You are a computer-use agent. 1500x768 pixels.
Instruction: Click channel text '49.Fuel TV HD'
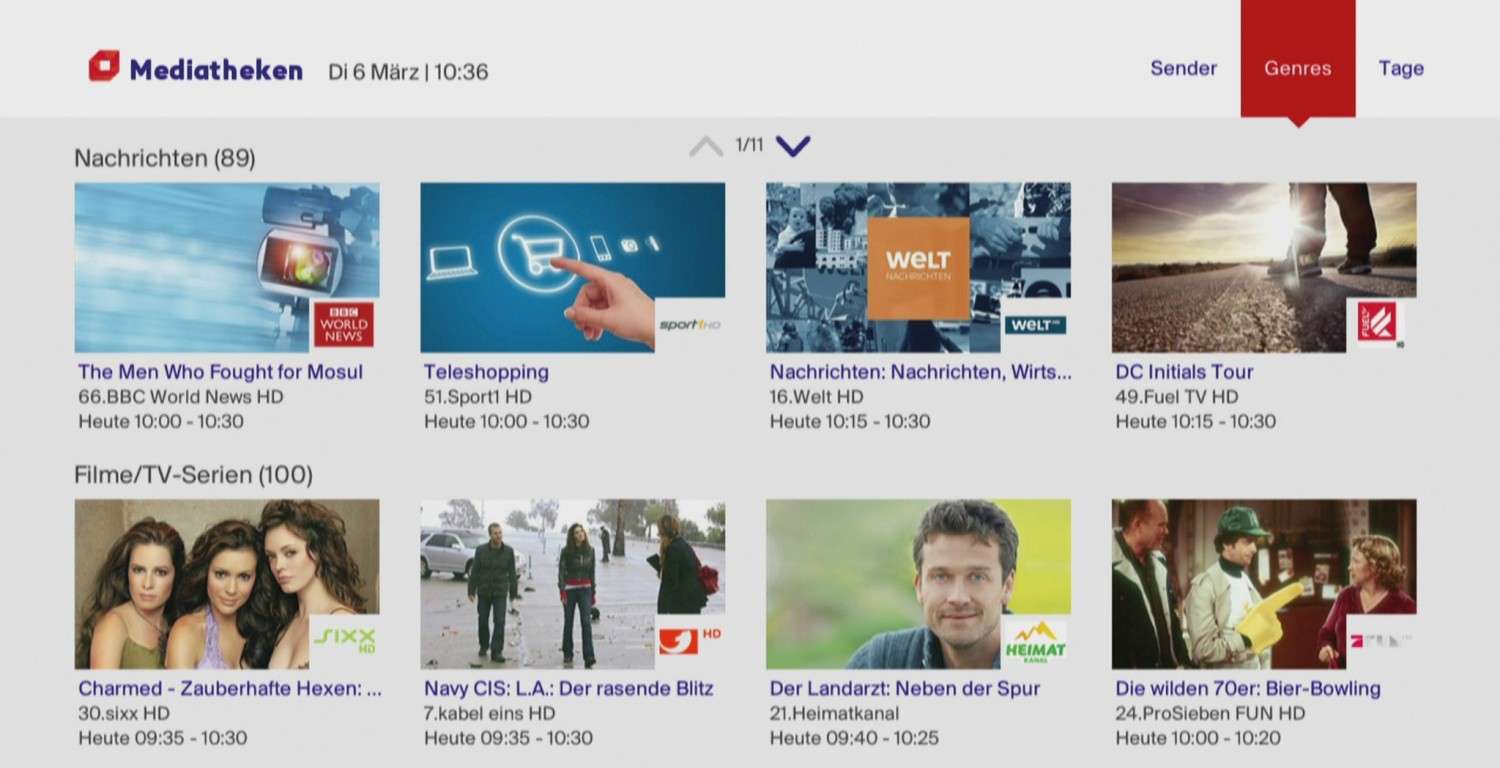pyautogui.click(x=1177, y=397)
